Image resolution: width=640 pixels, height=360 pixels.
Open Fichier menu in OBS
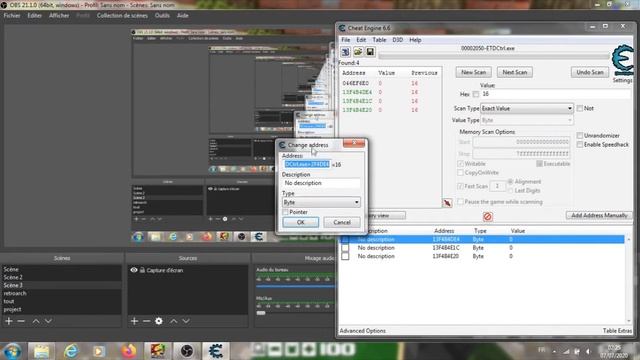click(12, 16)
